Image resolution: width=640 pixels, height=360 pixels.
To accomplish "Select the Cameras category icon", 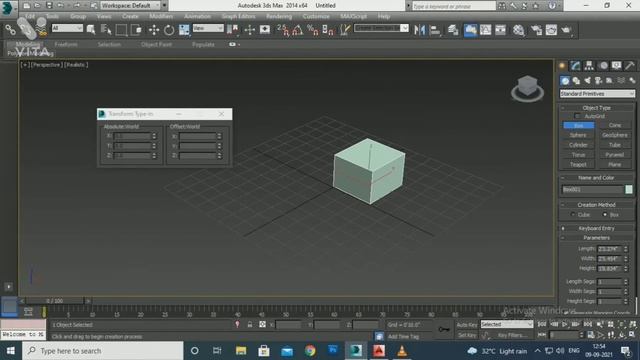I will (x=598, y=81).
